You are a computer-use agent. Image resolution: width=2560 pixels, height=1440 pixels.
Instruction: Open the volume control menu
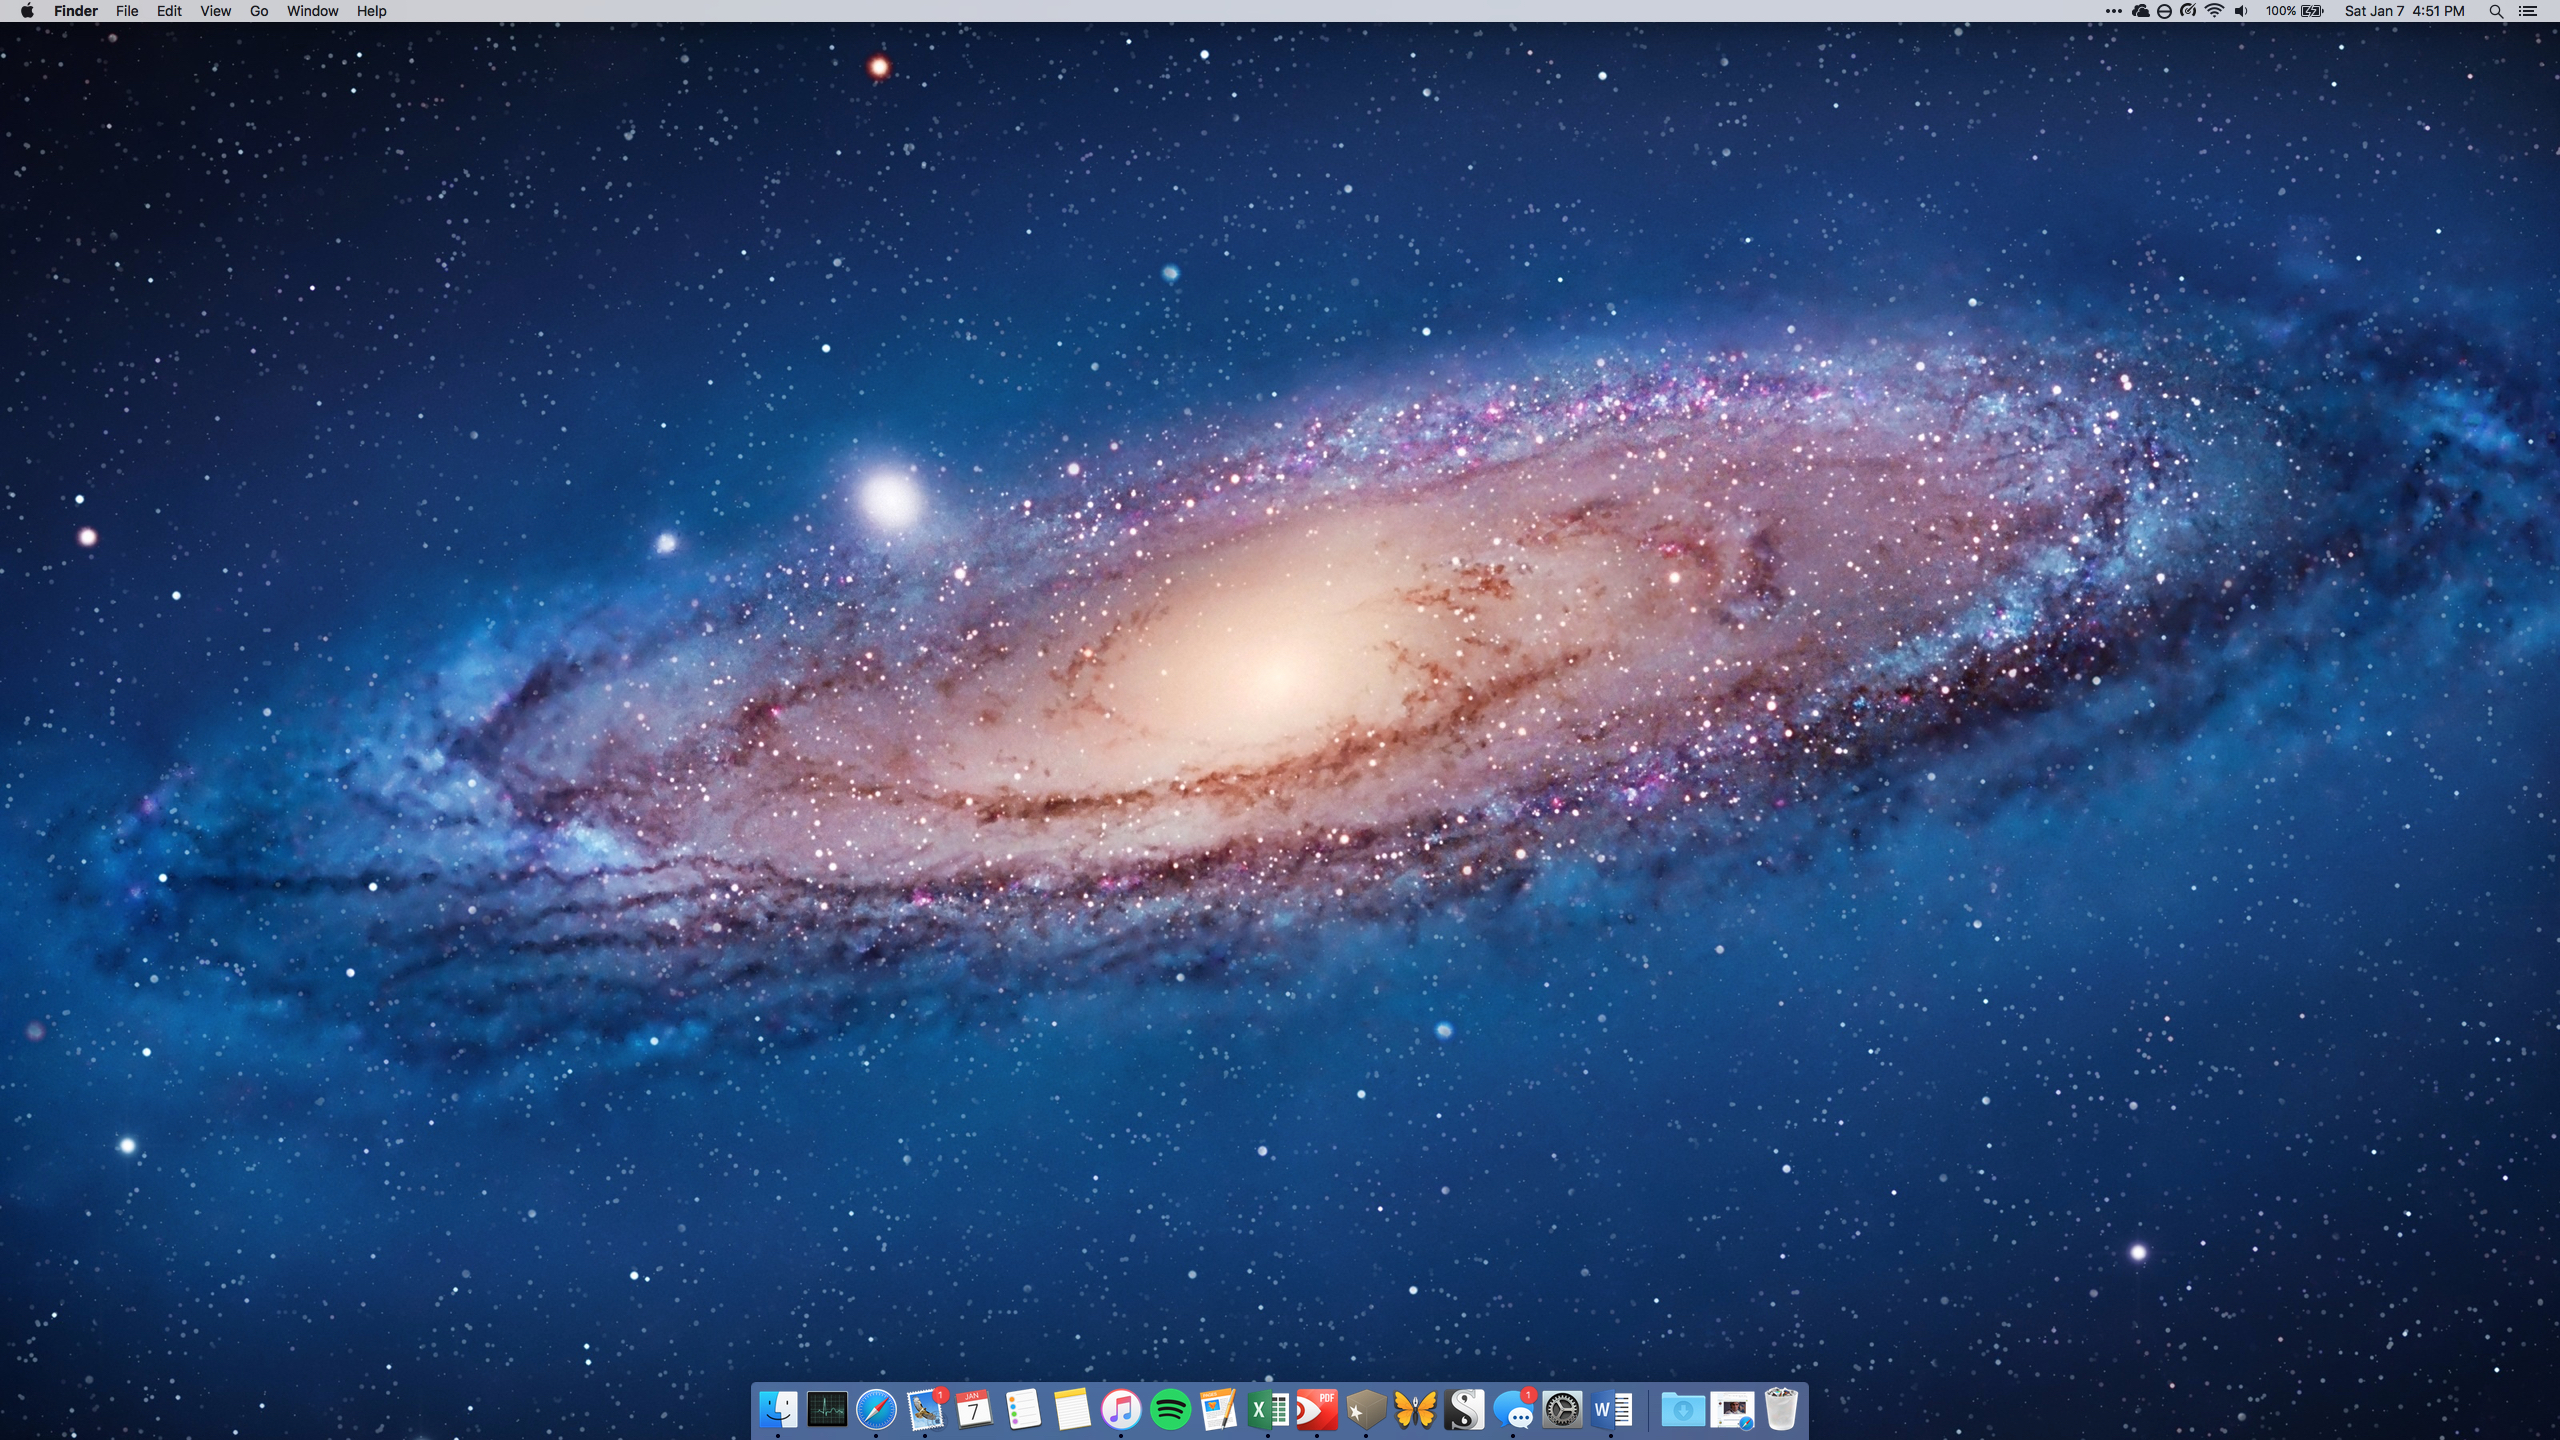pyautogui.click(x=2241, y=11)
